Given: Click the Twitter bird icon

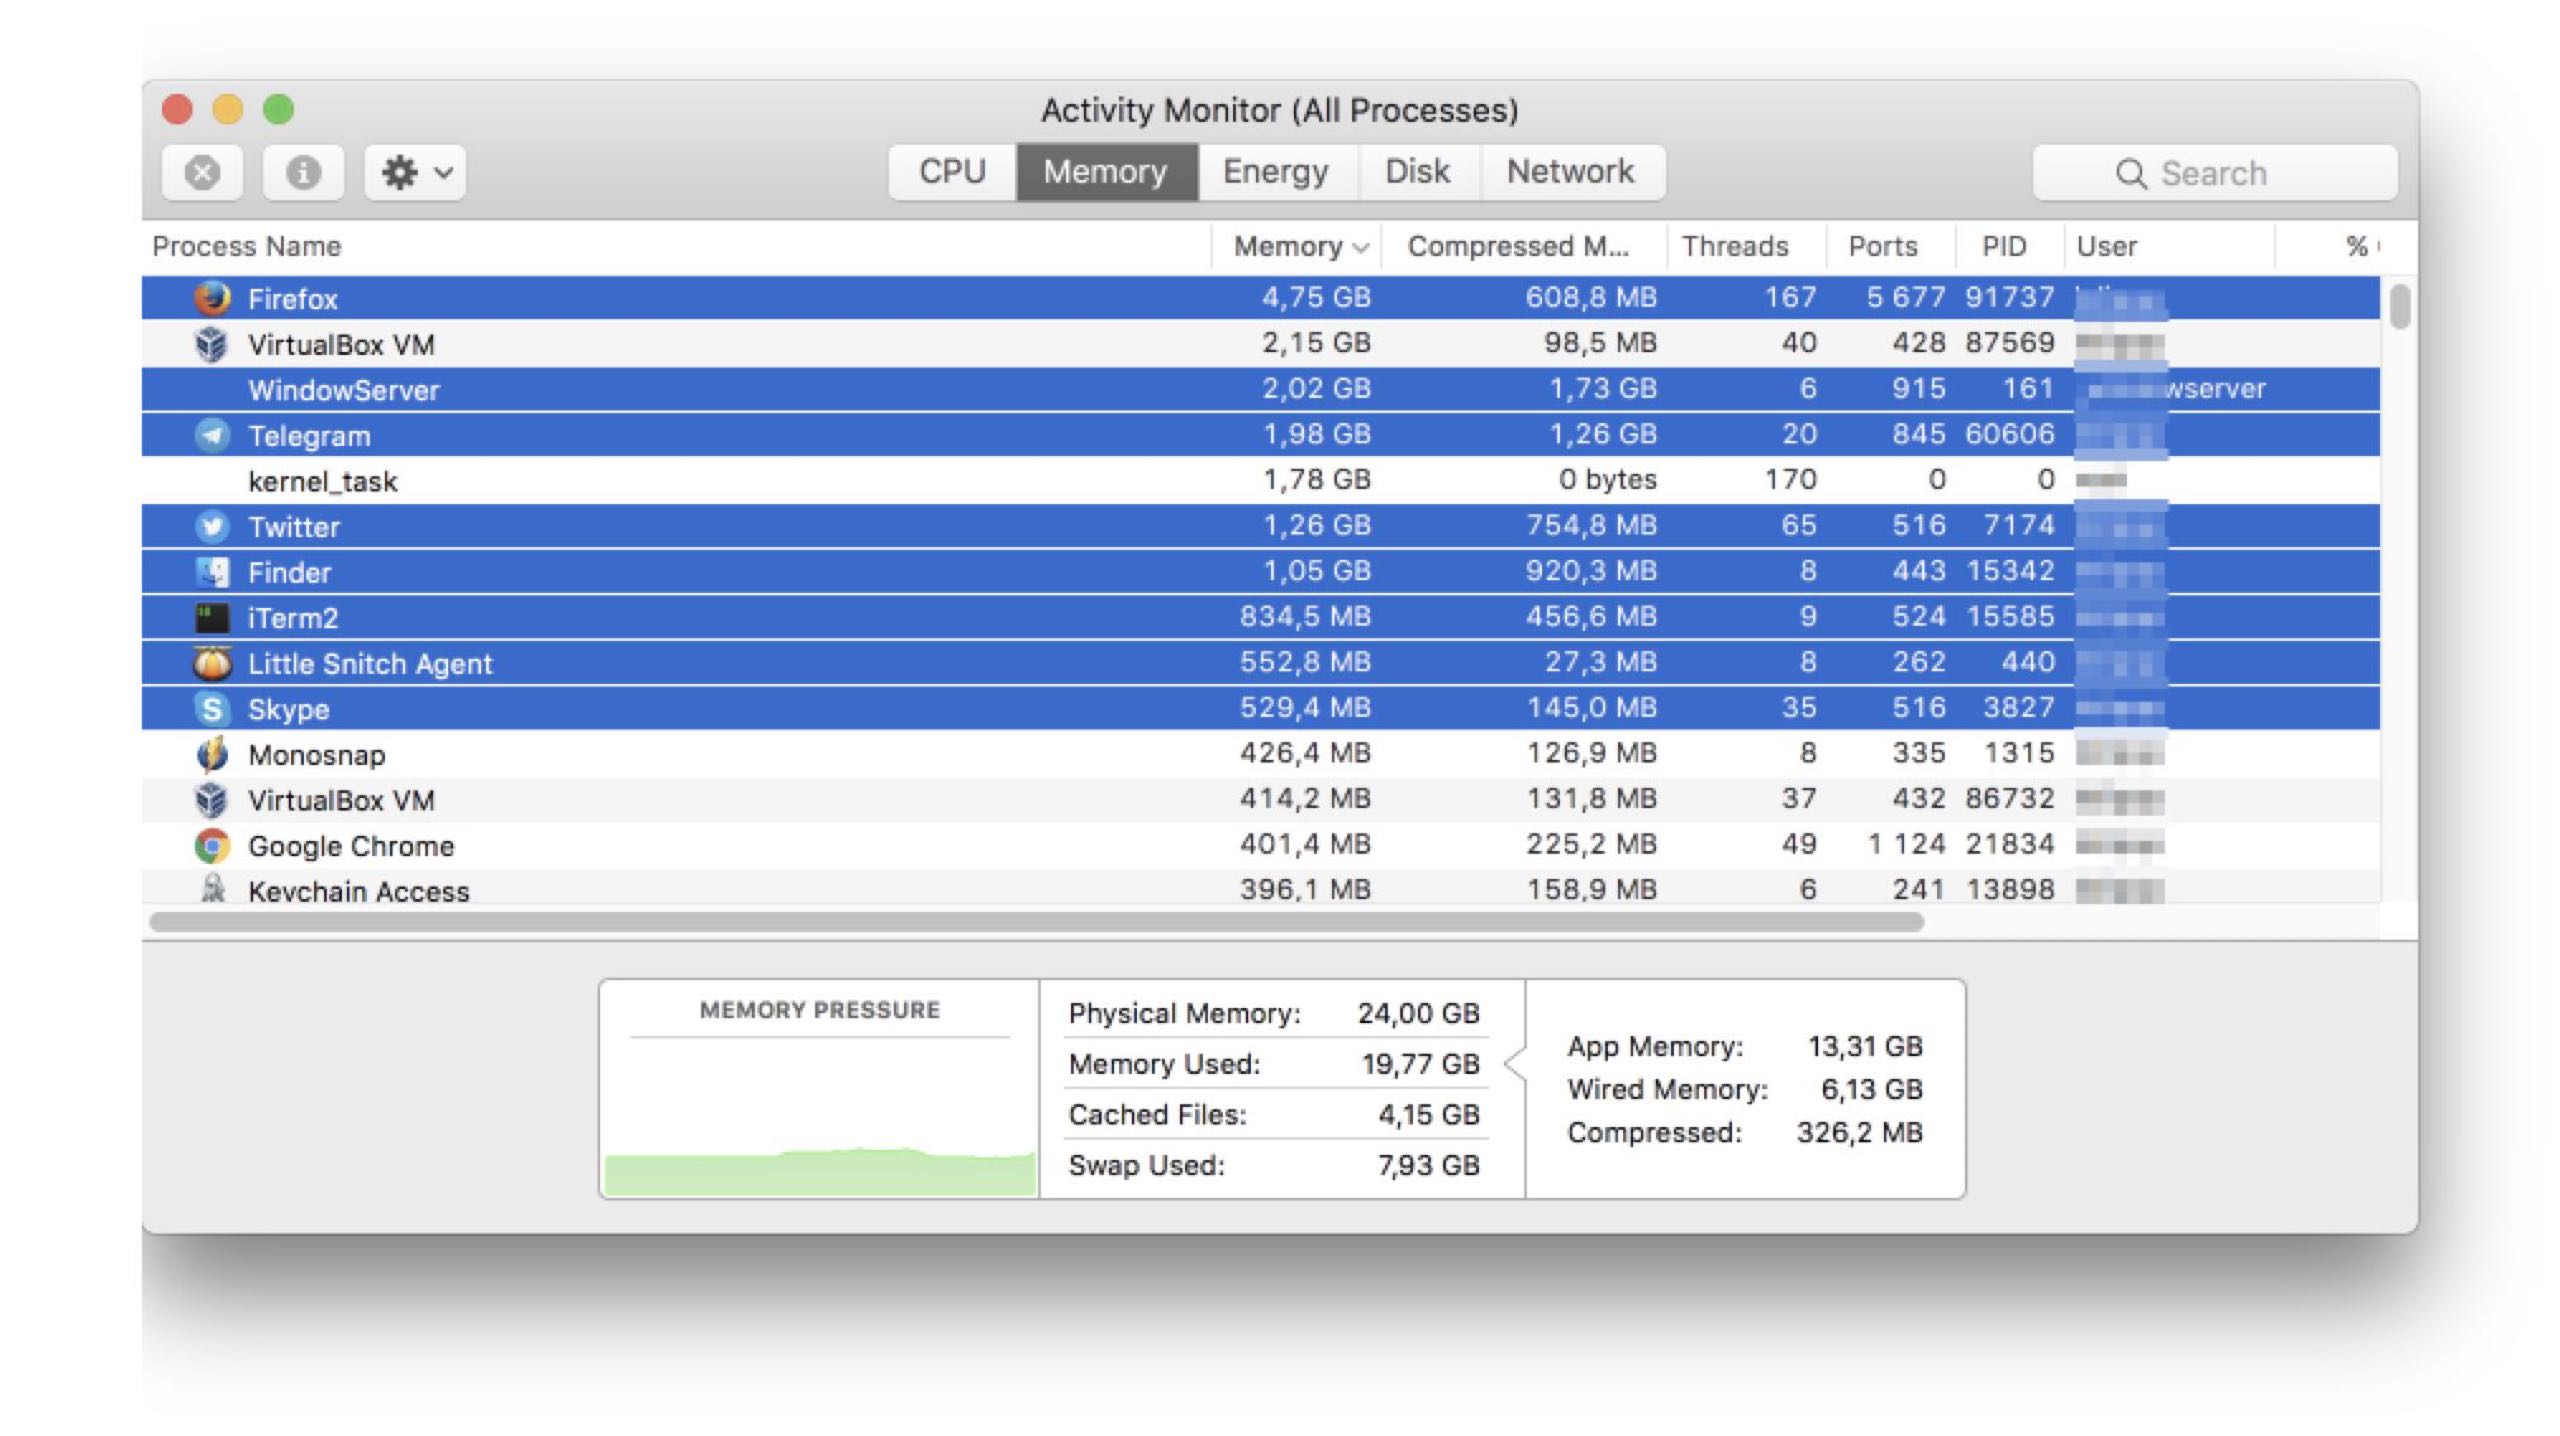Looking at the screenshot, I should point(211,526).
